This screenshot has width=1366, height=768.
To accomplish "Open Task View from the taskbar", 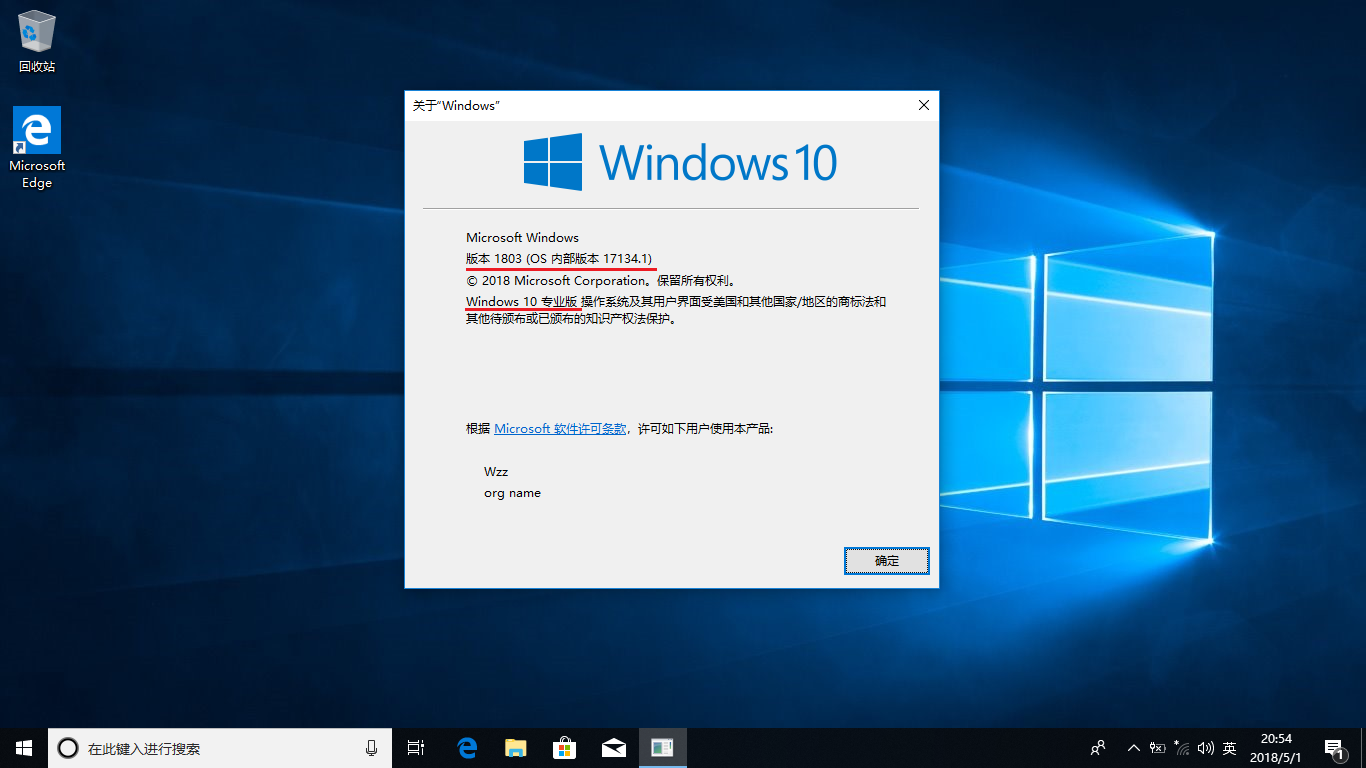I will tap(417, 748).
